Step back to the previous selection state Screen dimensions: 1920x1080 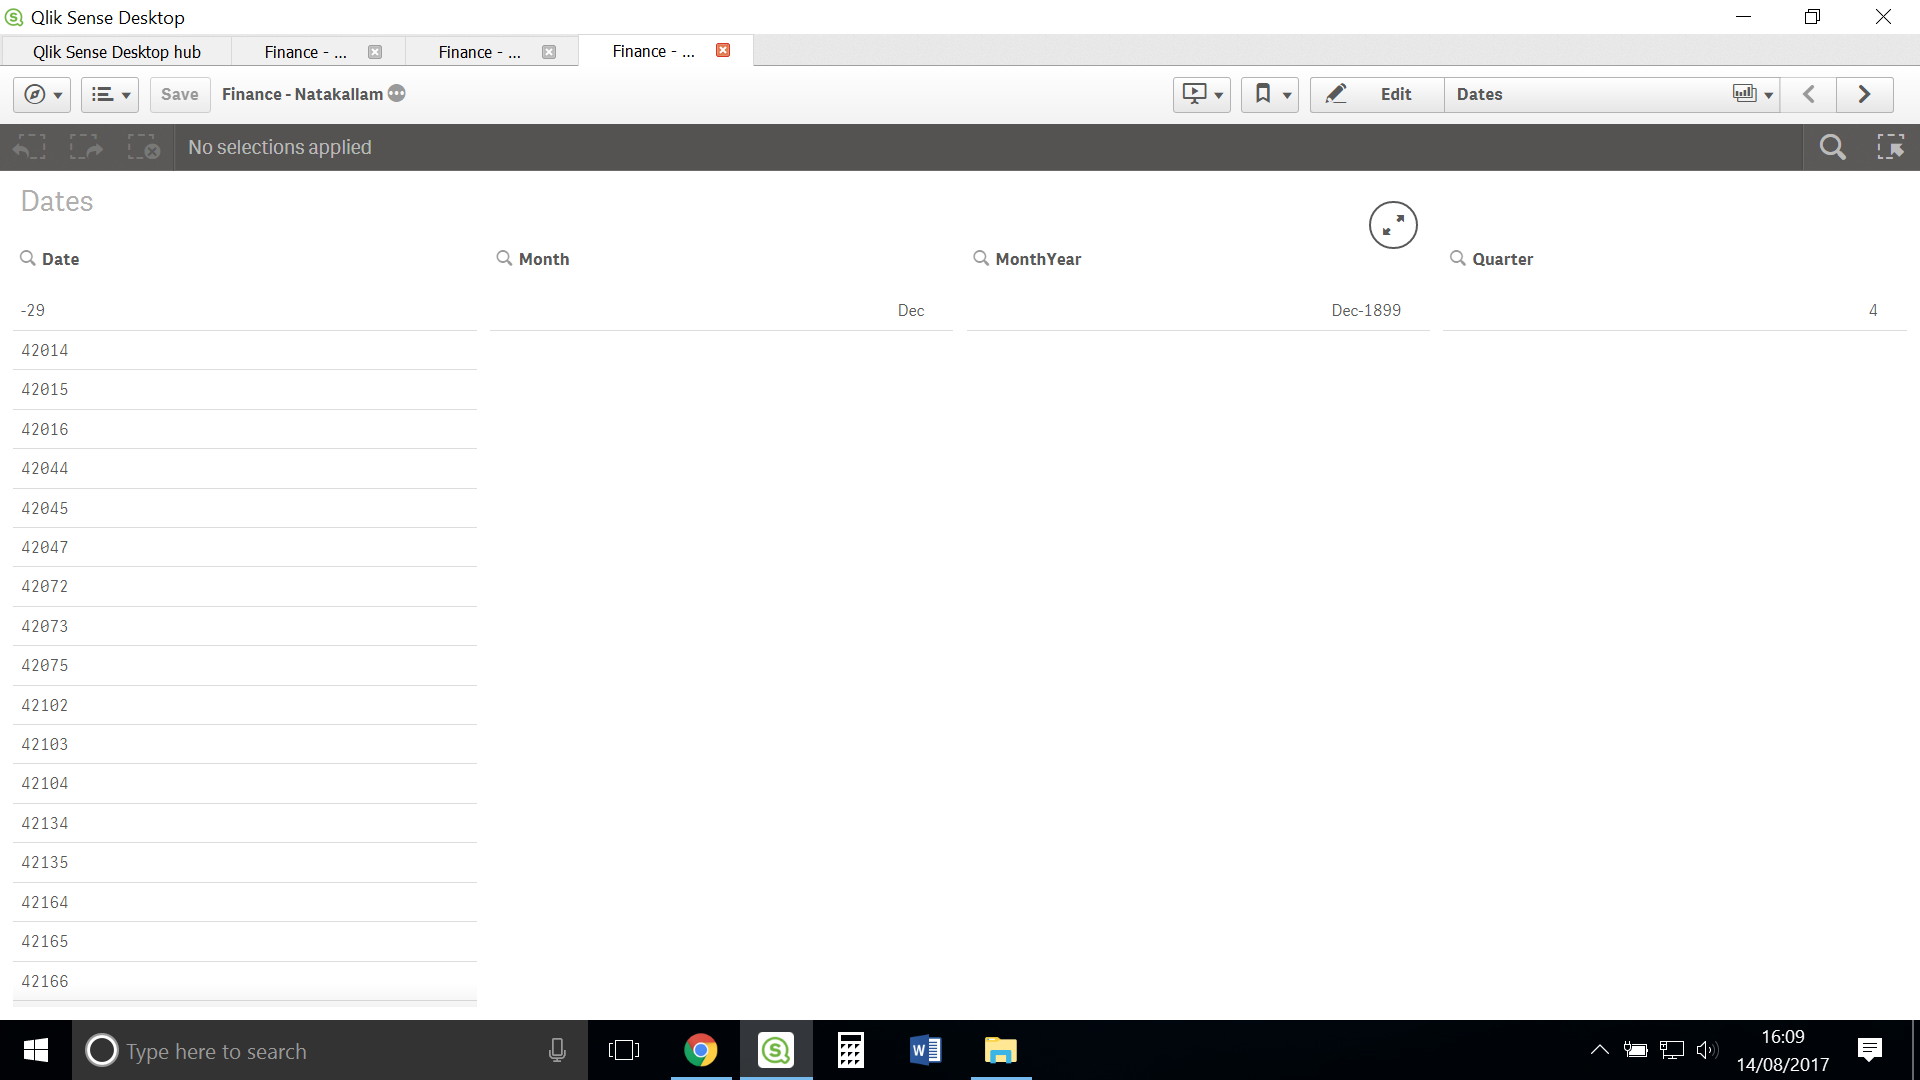tap(29, 147)
